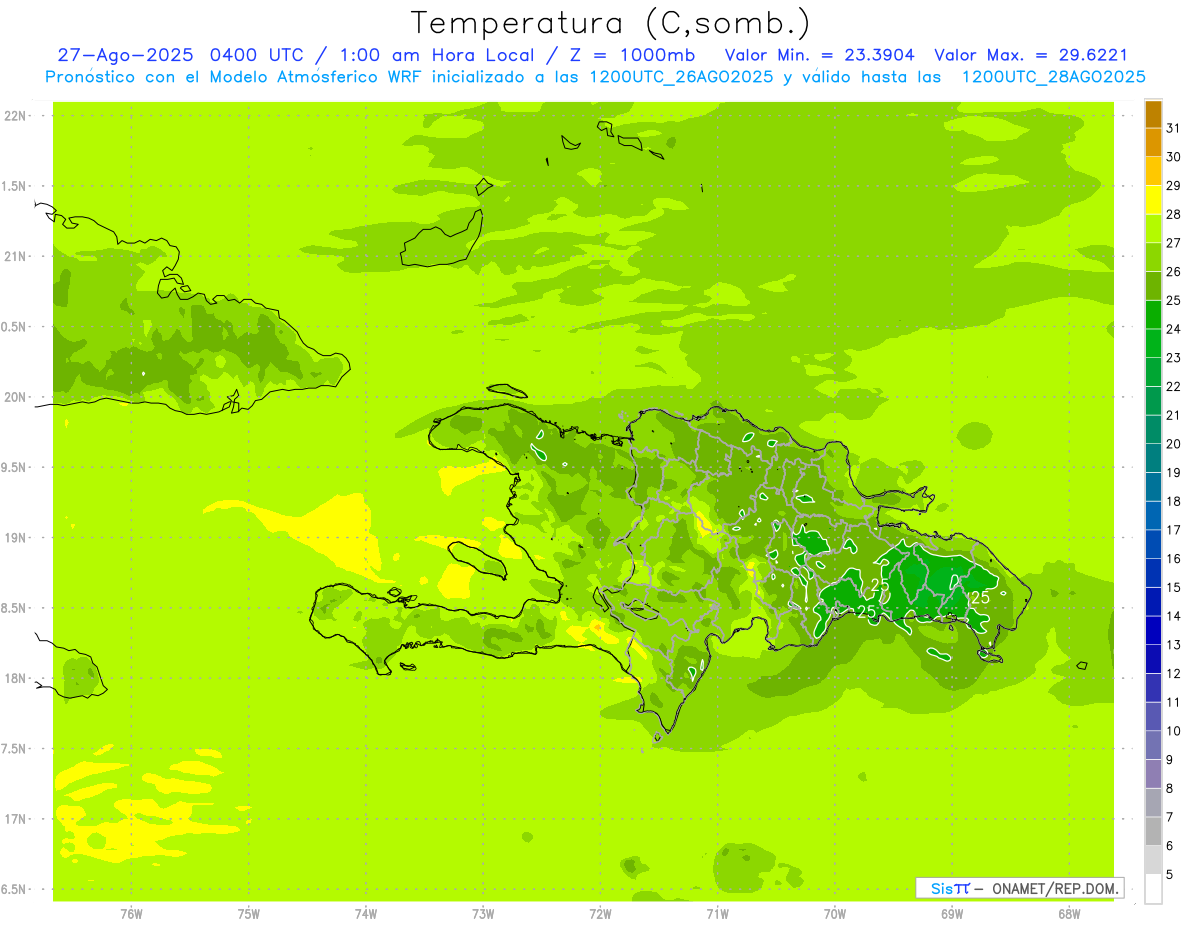This screenshot has height=927, width=1200.
Task: Click the '20N' latitude axis label
Action: pyautogui.click(x=14, y=397)
